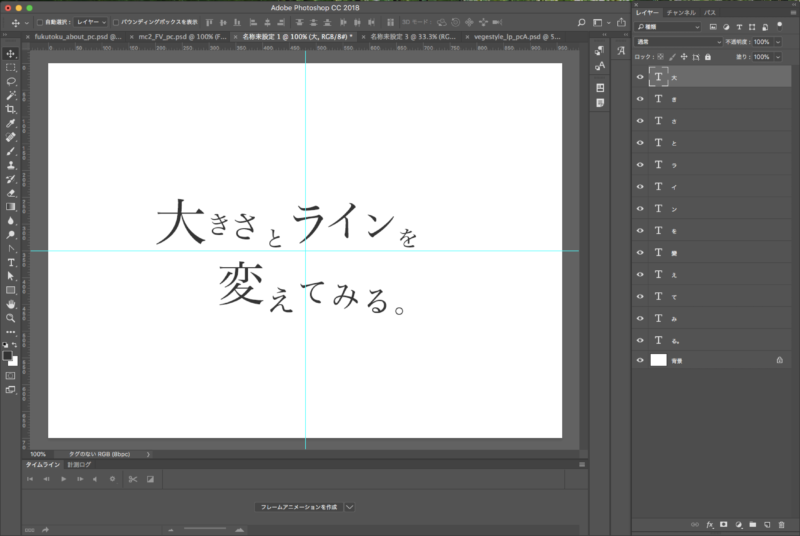Hide the と text layer
The image size is (800, 536).
640,143
